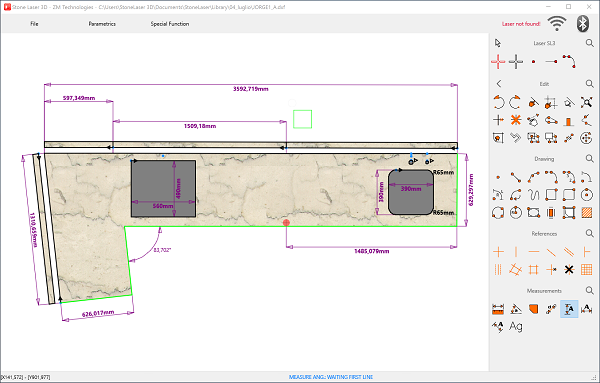Select the ellipse in rectangle drawing tool
The height and width of the screenshot is (383, 600).
[x=533, y=212]
